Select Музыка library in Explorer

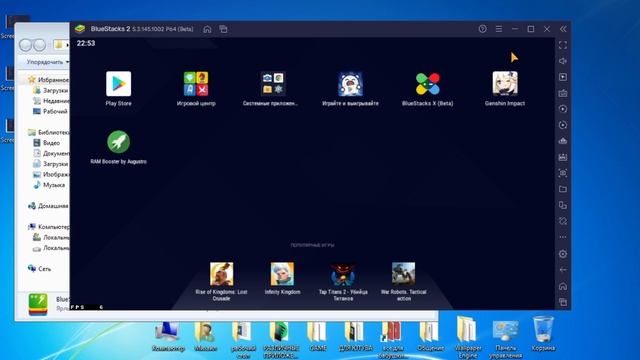pos(49,185)
